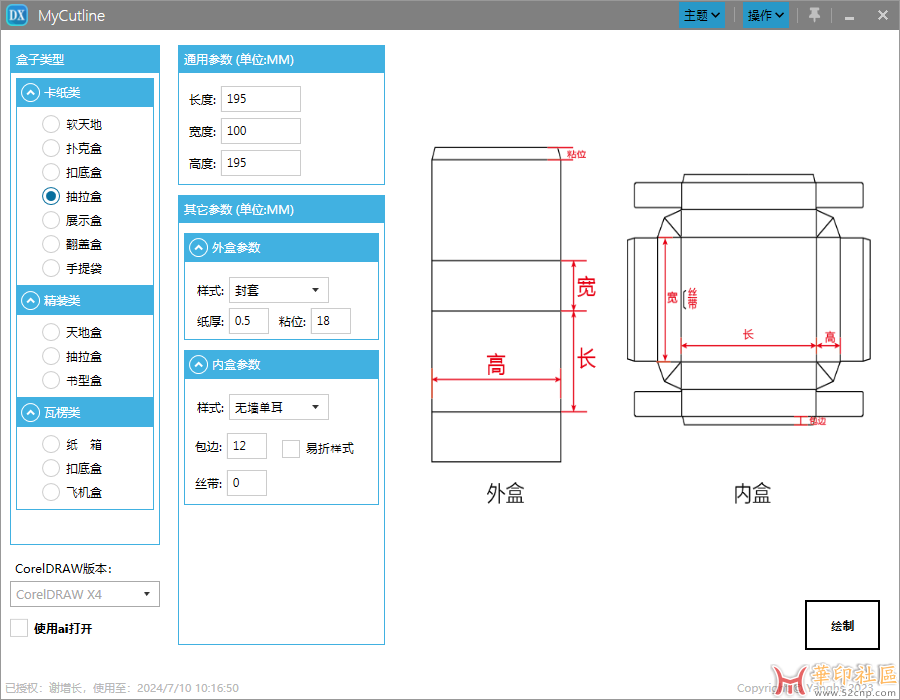Collapse the 卡纸类 section chevron icon

(x=29, y=93)
